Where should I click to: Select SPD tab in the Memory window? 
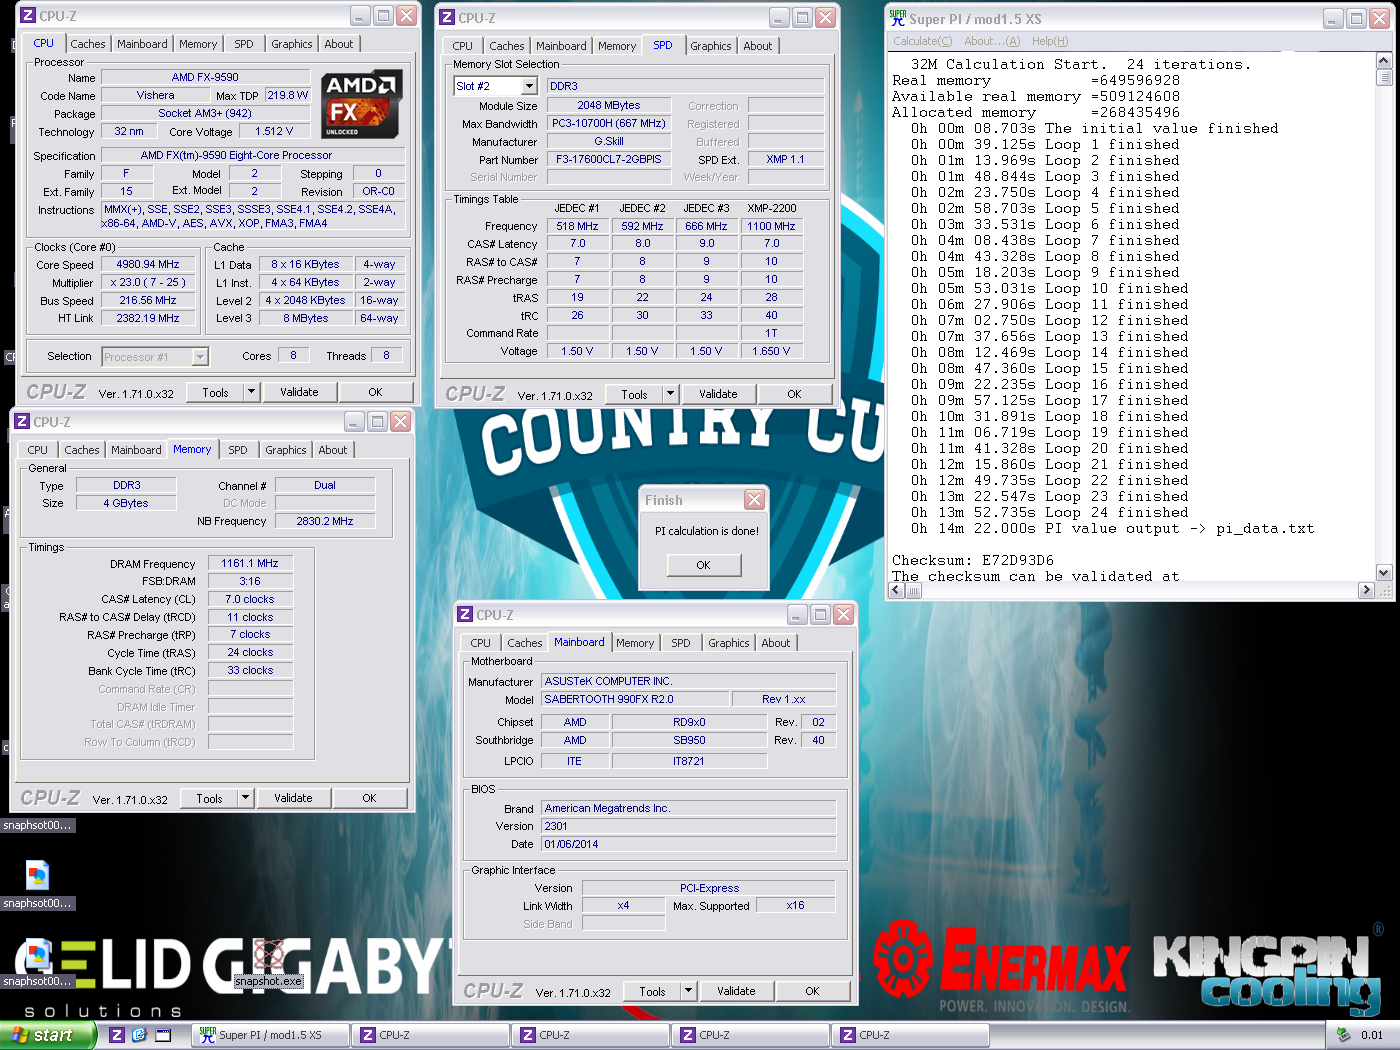238,450
